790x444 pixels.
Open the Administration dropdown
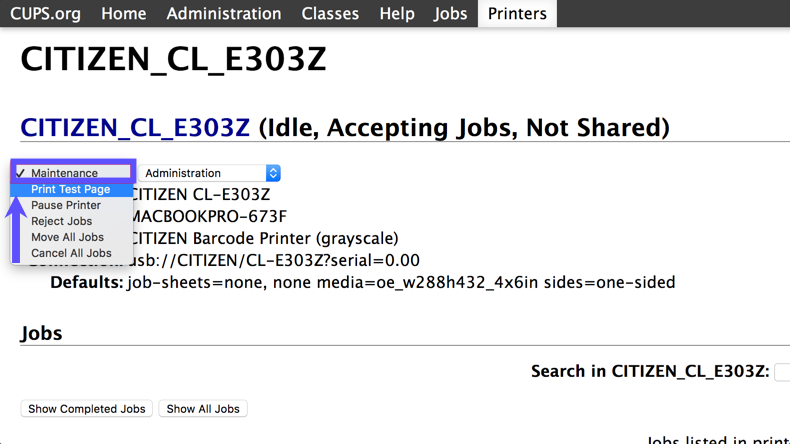pyautogui.click(x=209, y=173)
